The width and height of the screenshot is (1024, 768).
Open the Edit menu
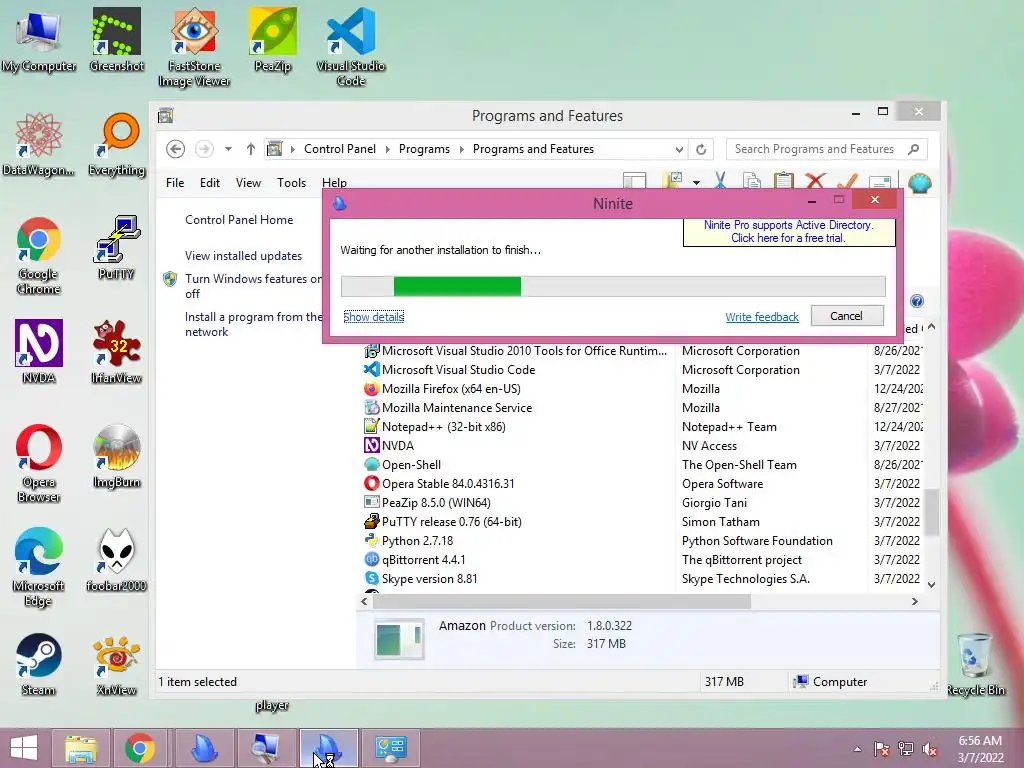[x=210, y=183]
